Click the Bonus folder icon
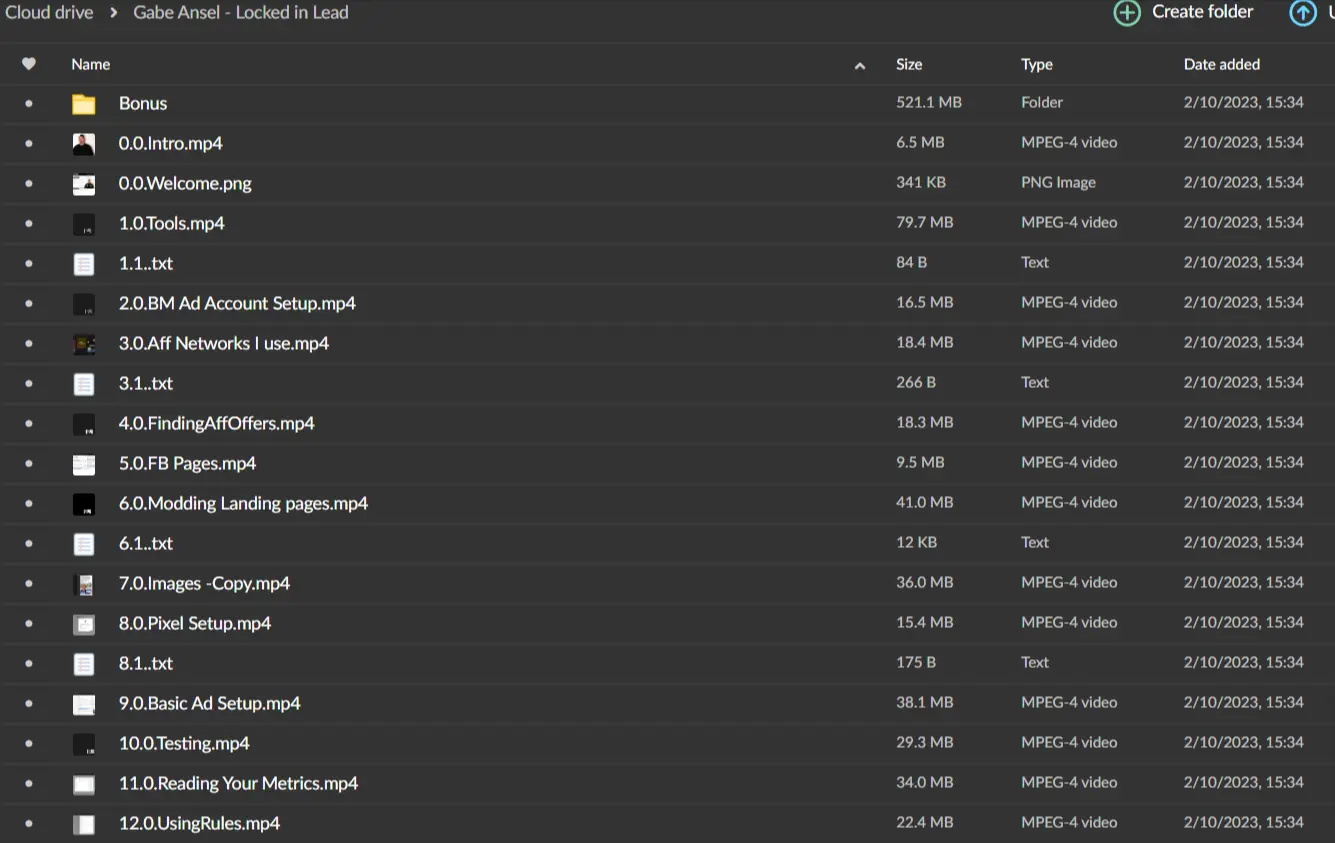Screen dimensions: 1335x843 pos(84,104)
